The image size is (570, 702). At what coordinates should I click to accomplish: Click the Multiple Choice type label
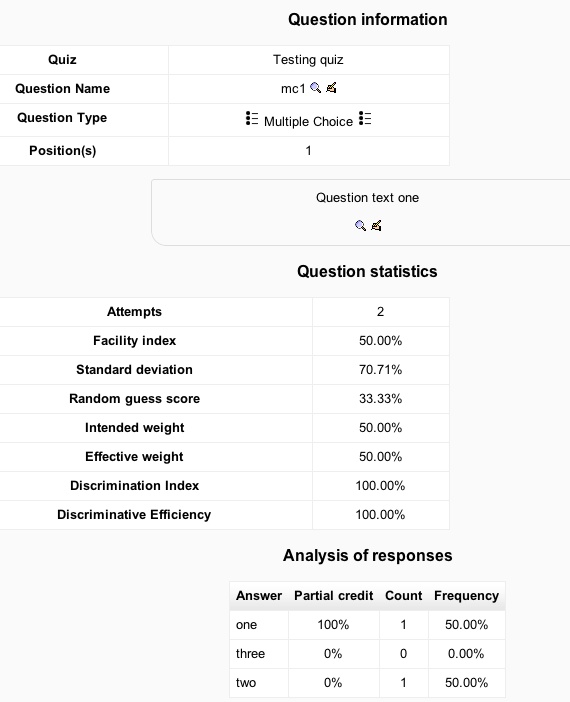pos(309,122)
